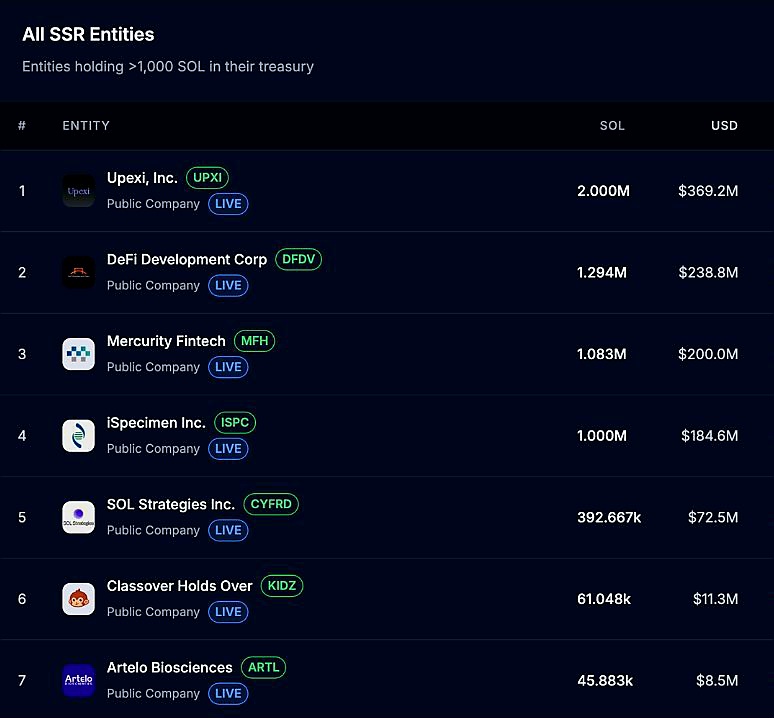Click the DFDV ticker badge
774x718 pixels.
click(x=298, y=259)
